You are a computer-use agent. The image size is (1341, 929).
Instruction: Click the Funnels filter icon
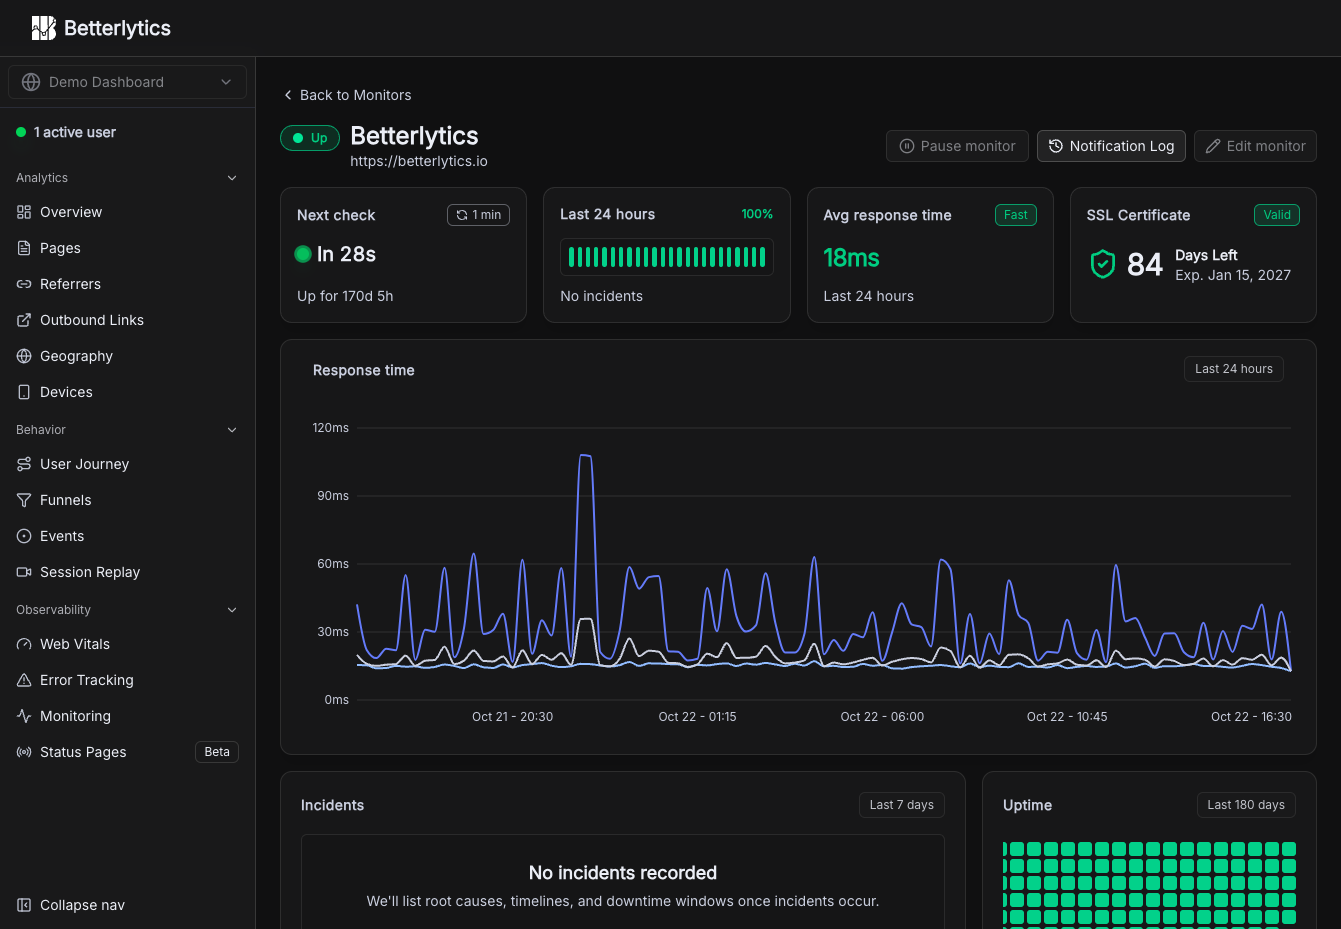click(24, 500)
